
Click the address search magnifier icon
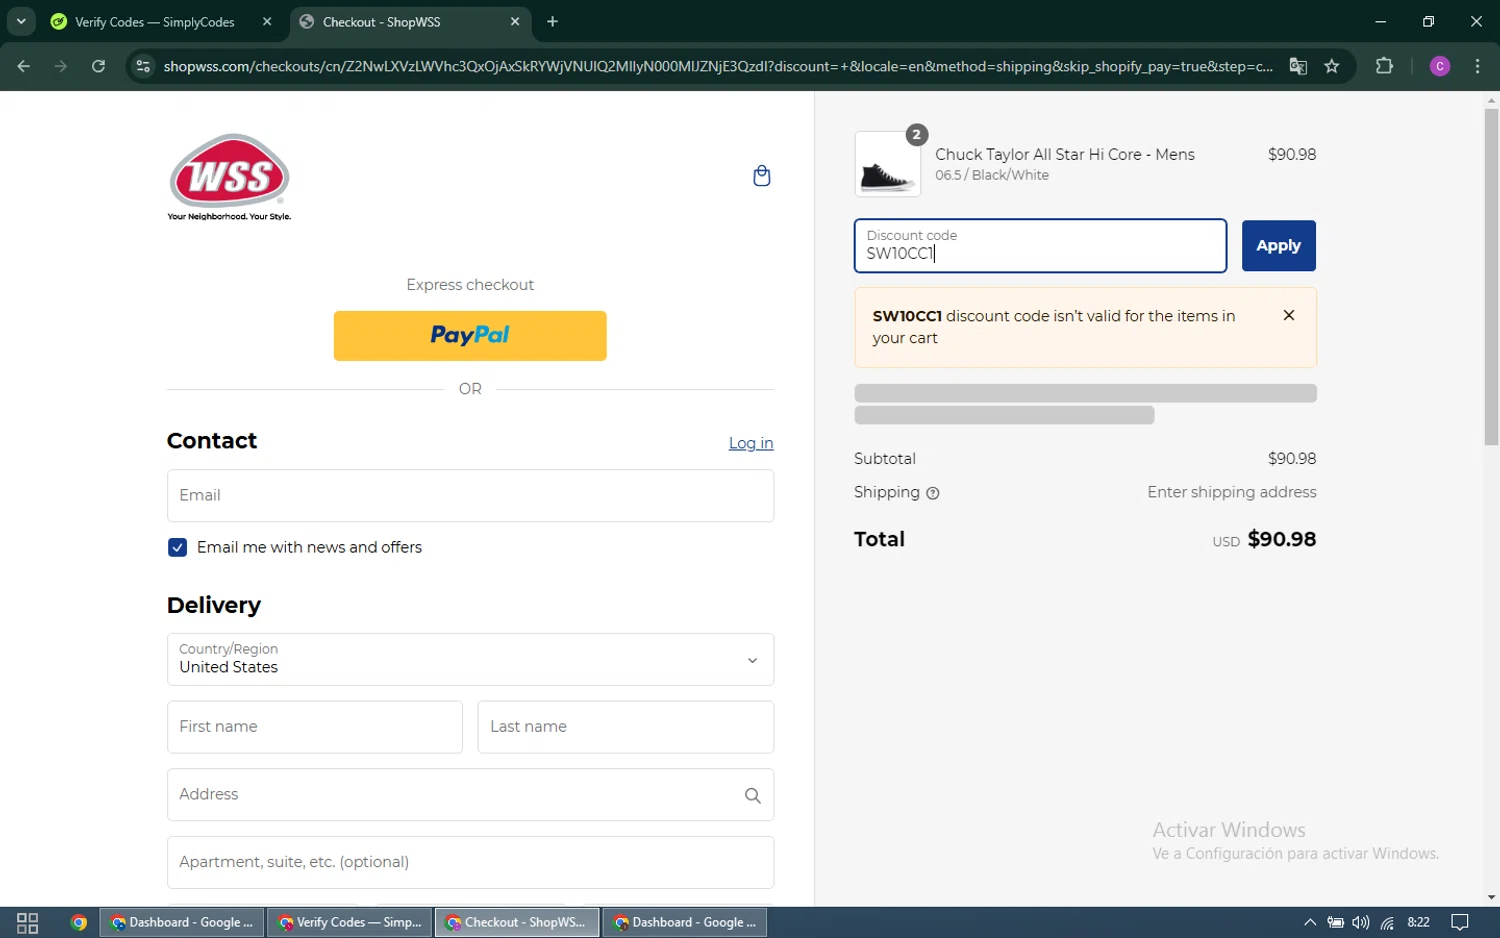(752, 795)
